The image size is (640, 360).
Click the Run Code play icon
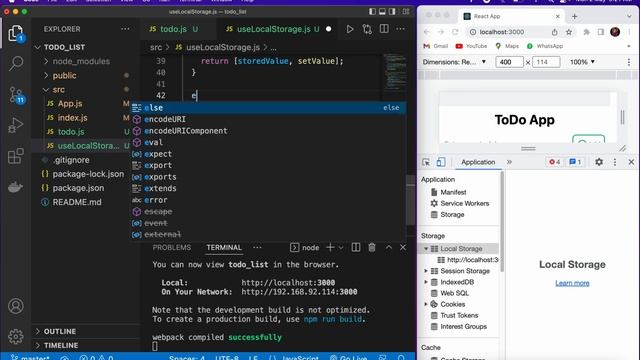coord(350,29)
